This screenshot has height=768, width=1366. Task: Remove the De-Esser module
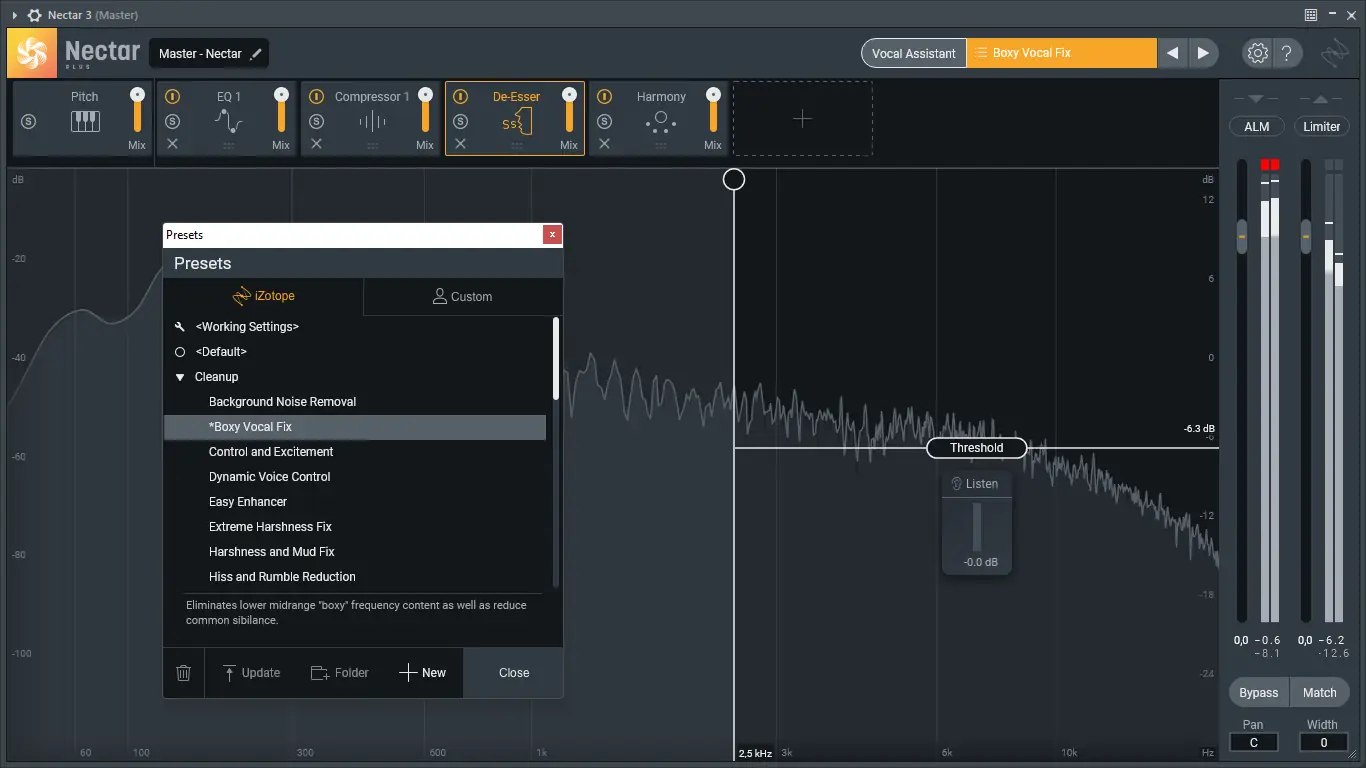pos(461,144)
